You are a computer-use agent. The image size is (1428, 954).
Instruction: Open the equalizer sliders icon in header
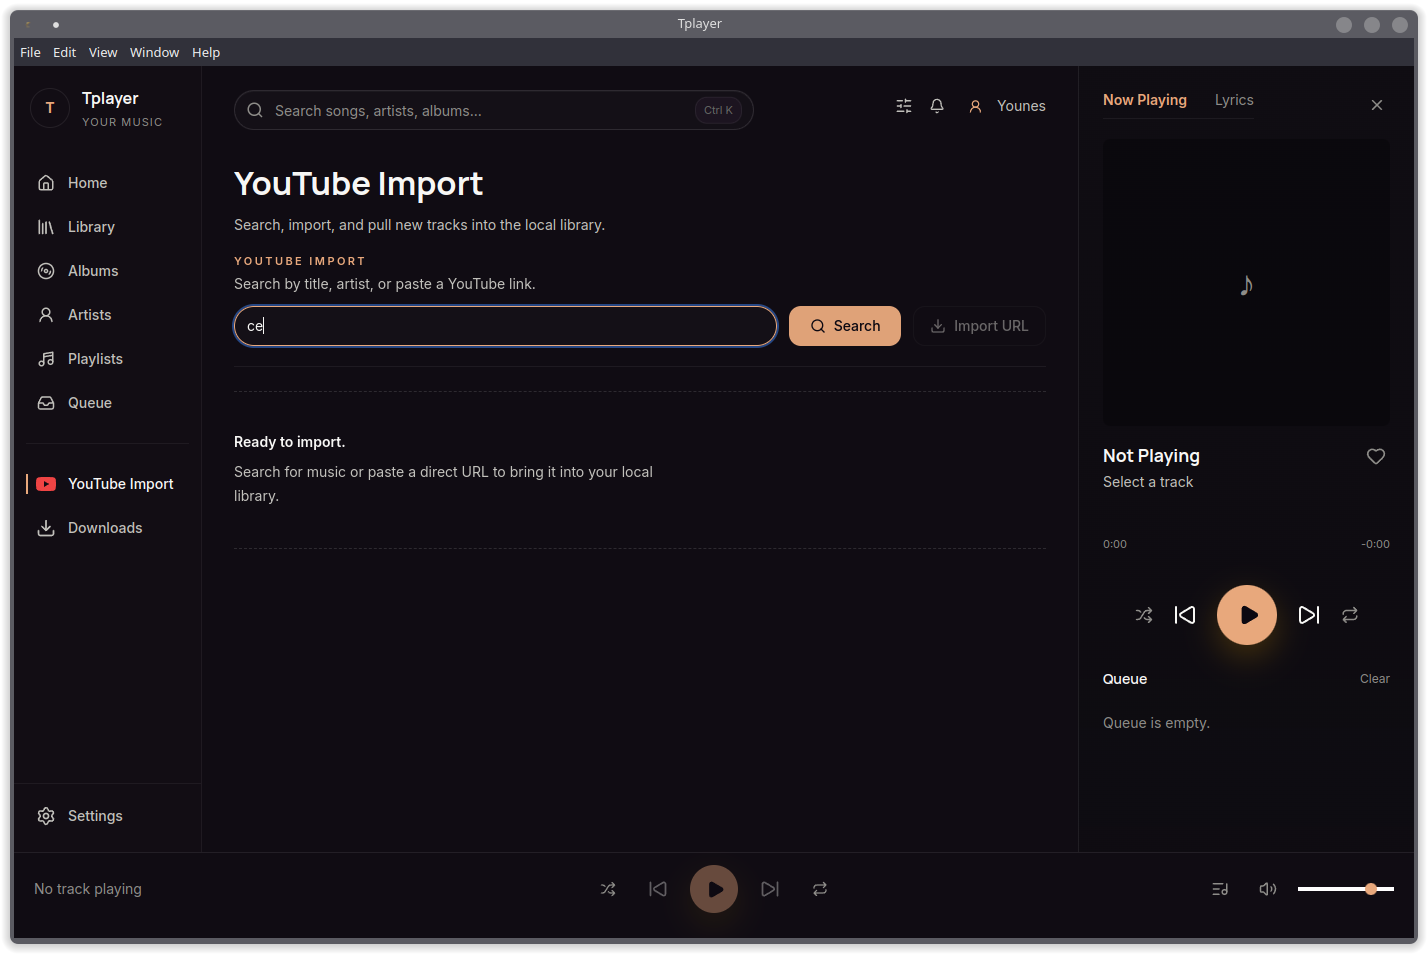pos(904,106)
